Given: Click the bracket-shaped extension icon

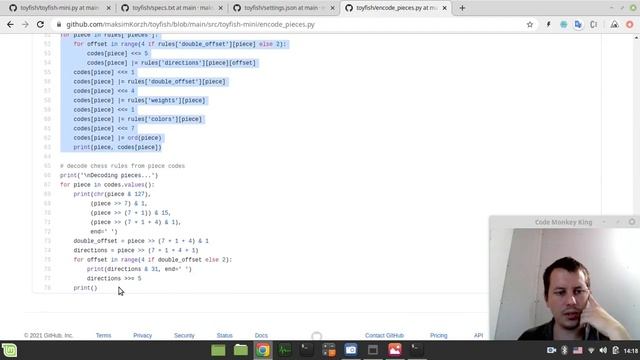Looking at the screenshot, I should click(593, 24).
